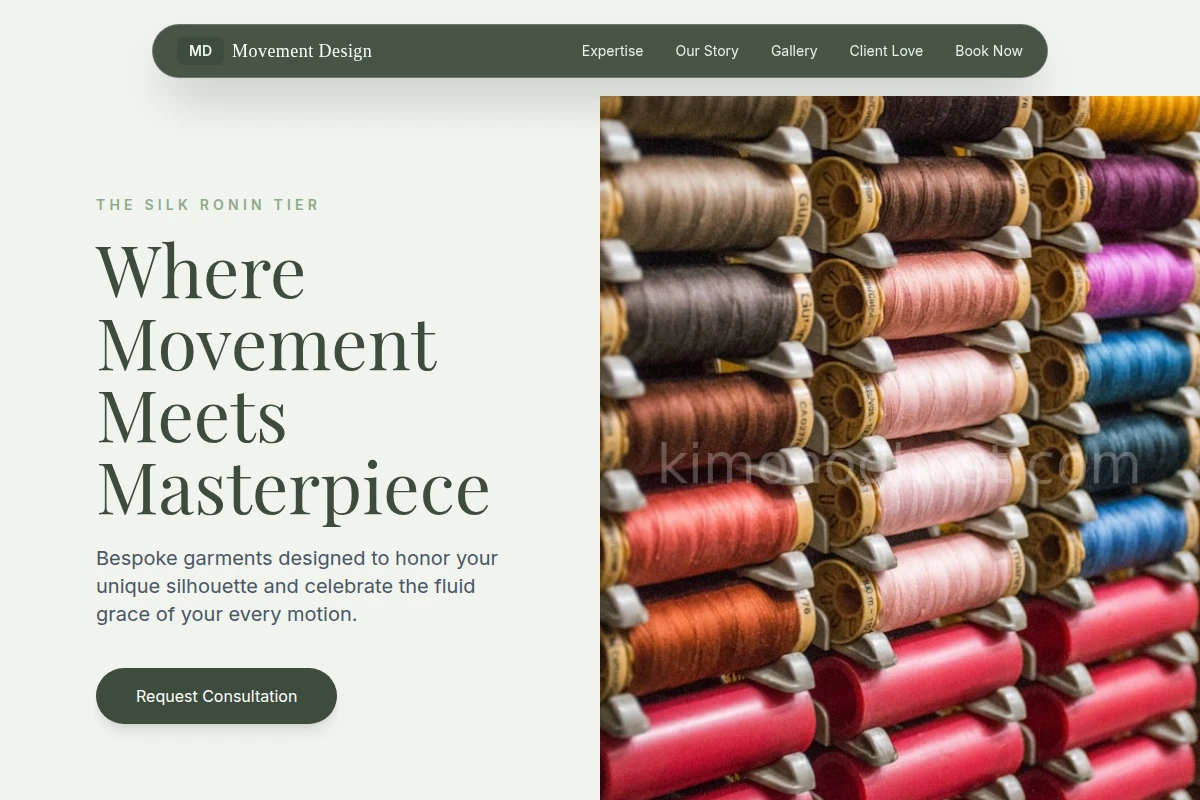The height and width of the screenshot is (800, 1200).
Task: Select Book Now in the navbar
Action: click(x=989, y=51)
